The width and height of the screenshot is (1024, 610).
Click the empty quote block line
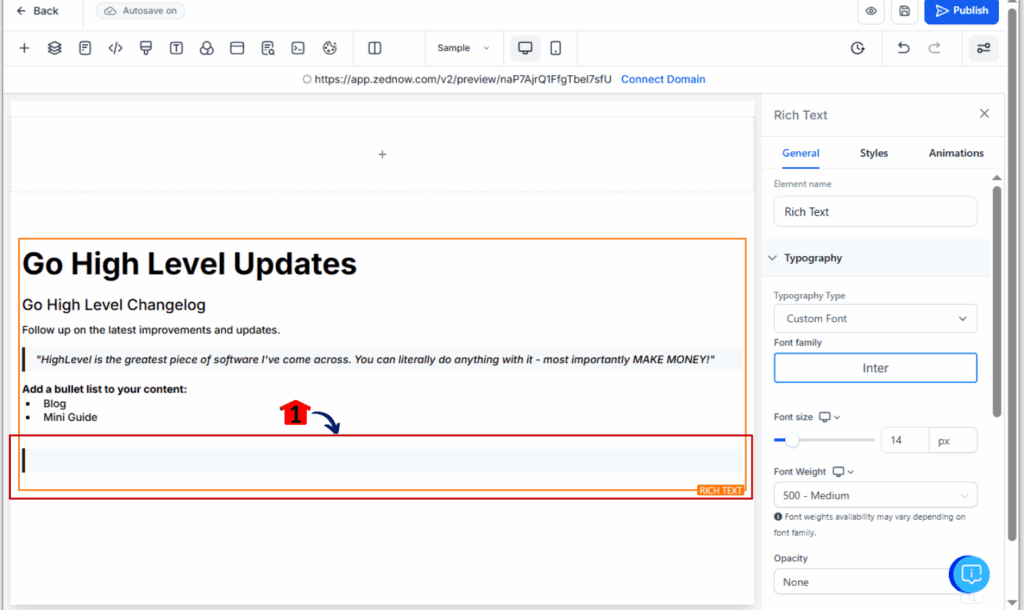pyautogui.click(x=382, y=460)
